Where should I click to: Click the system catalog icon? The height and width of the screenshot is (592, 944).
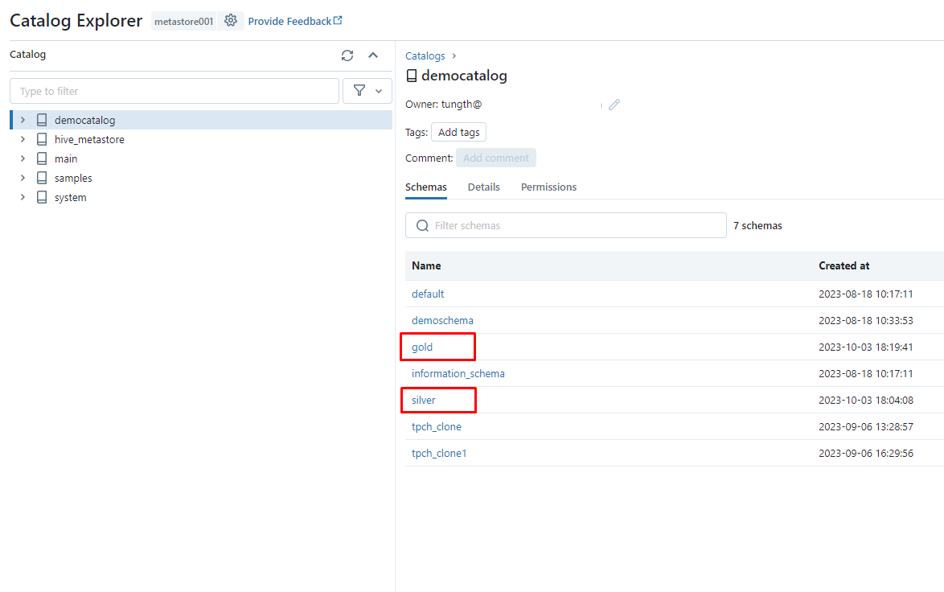(42, 198)
